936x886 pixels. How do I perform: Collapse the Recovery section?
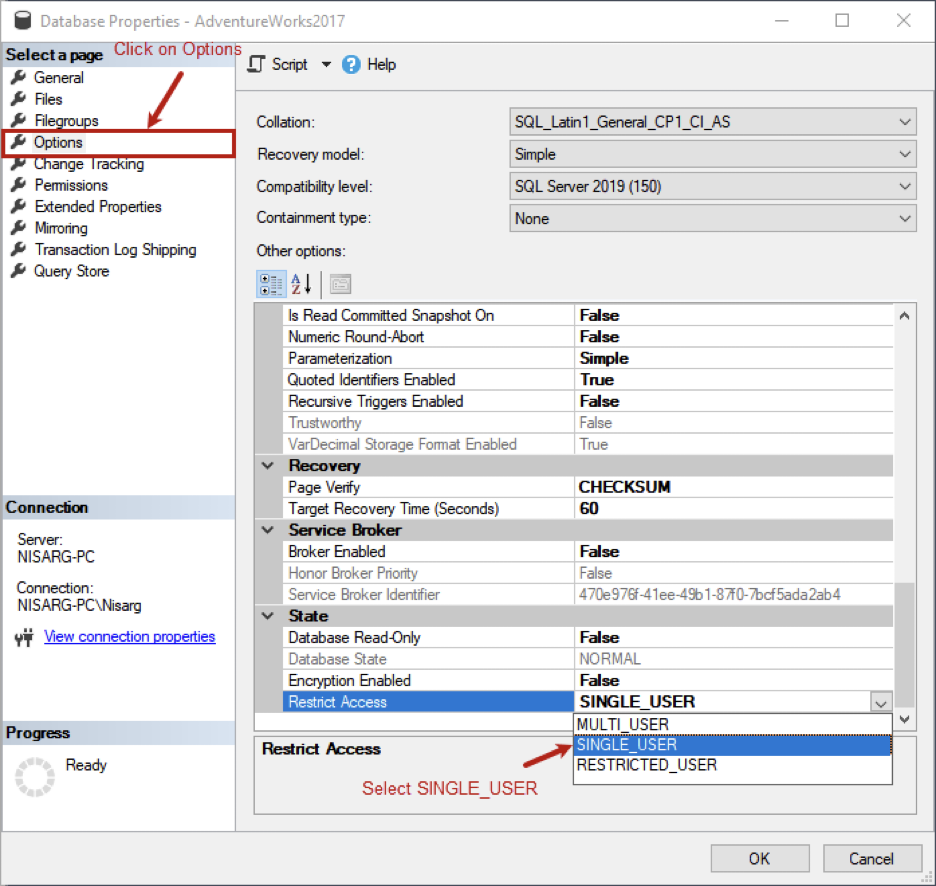[x=267, y=466]
